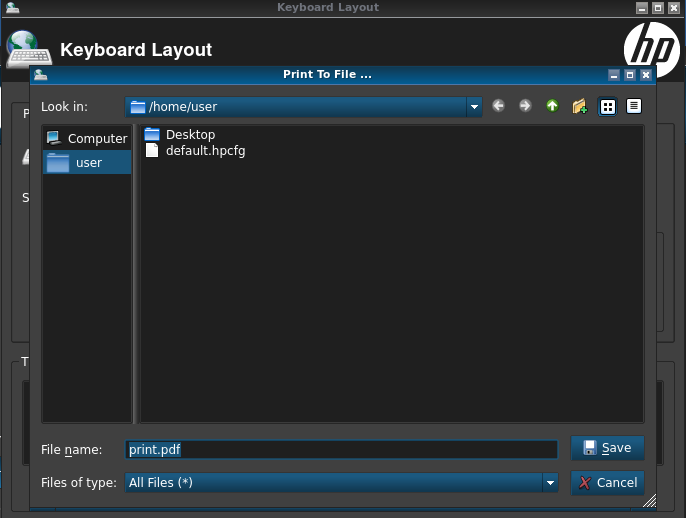Select user folder in the sidebar
Screen dimensions: 686x518
(x=87, y=162)
